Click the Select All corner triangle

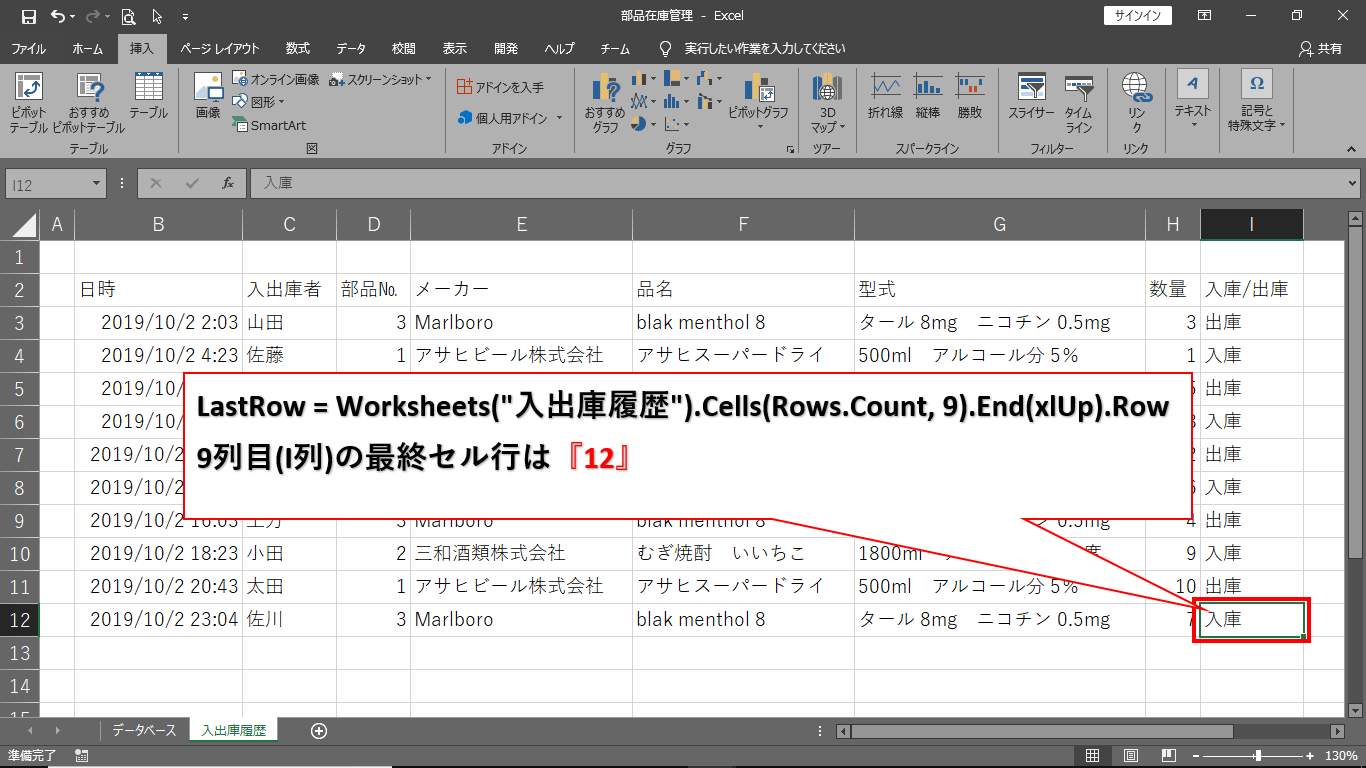(x=23, y=225)
